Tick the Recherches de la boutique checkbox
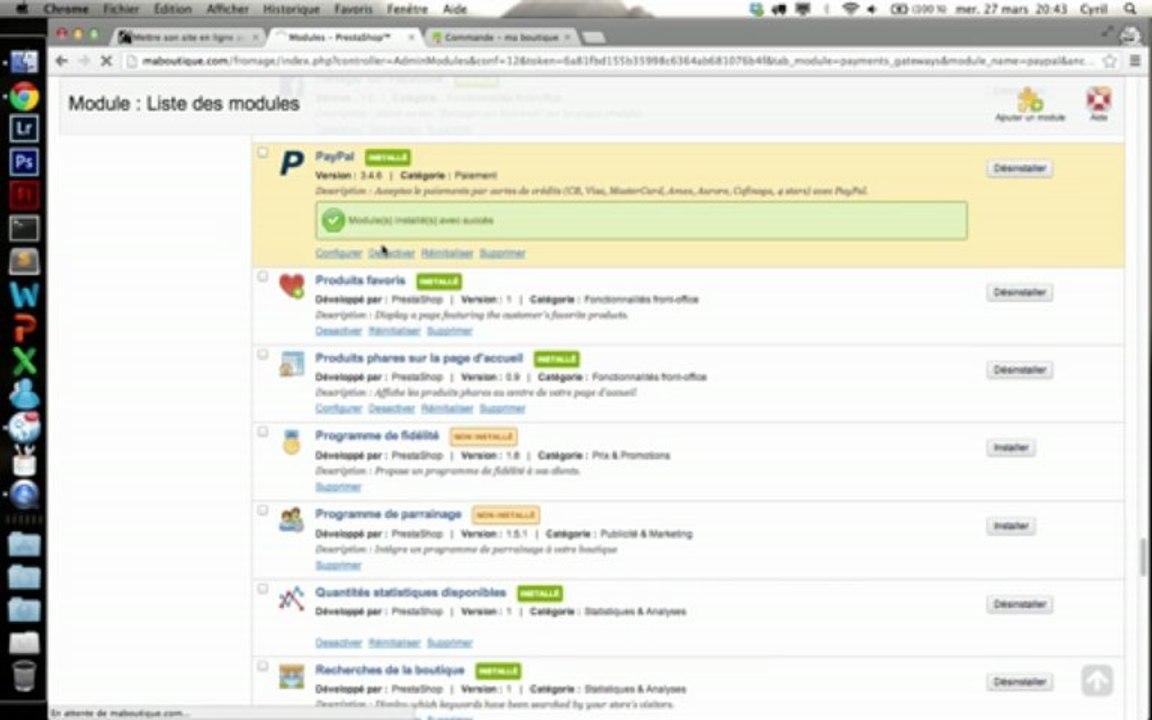 tap(262, 666)
